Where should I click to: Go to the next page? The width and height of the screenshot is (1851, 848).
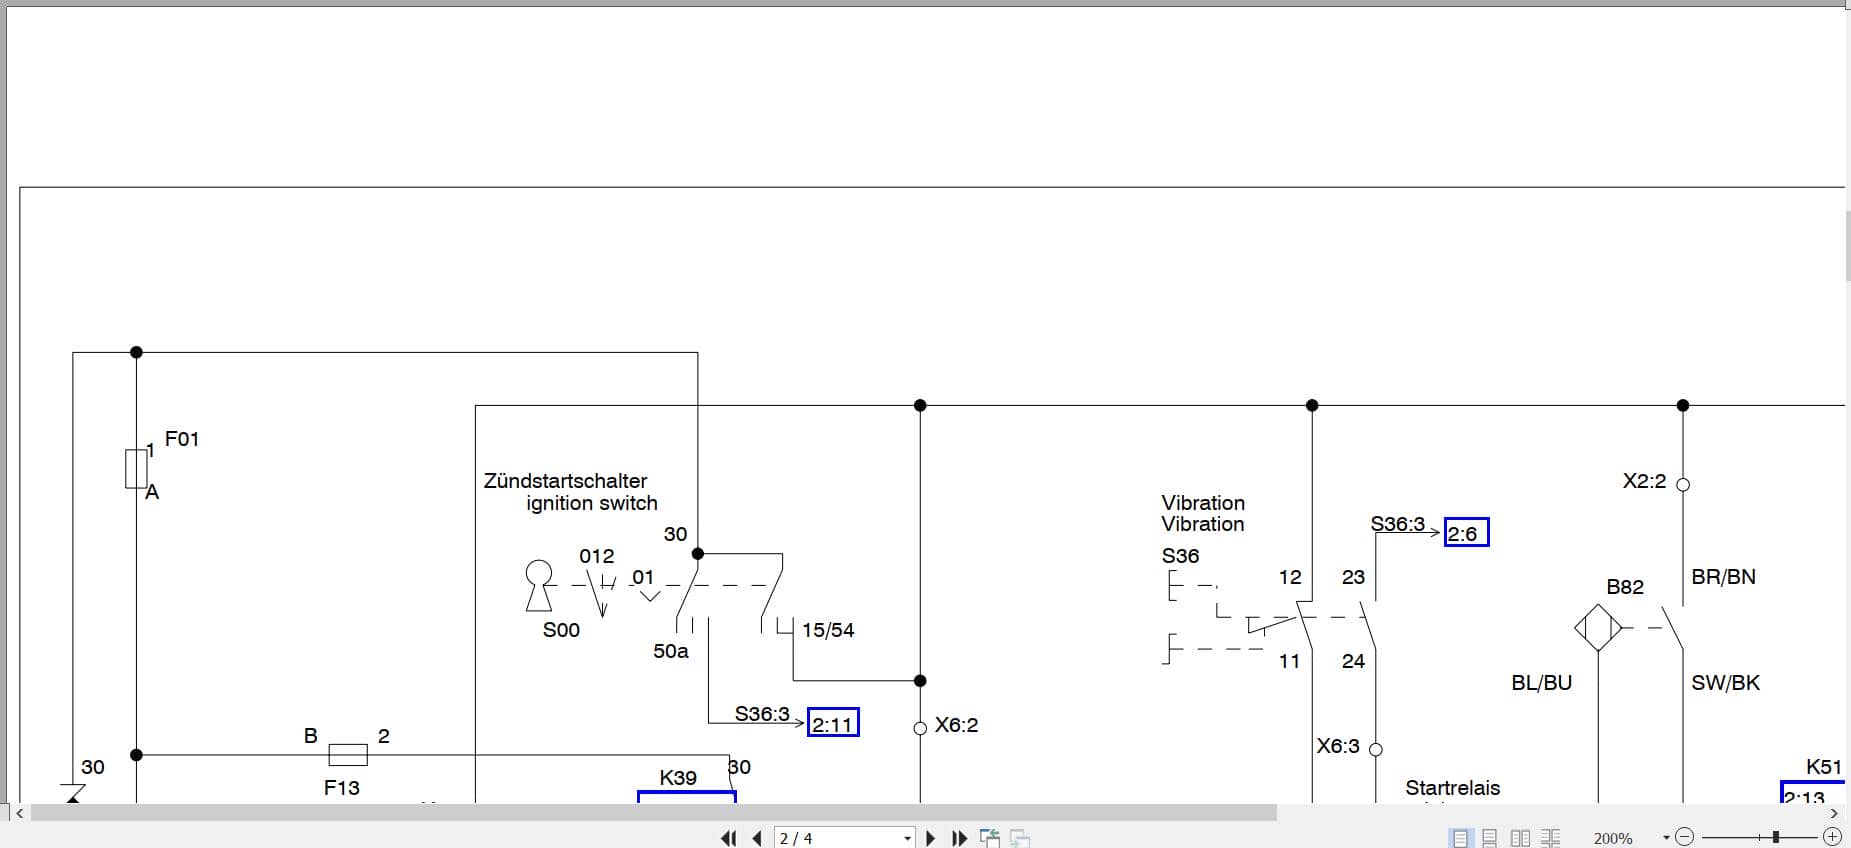(931, 838)
